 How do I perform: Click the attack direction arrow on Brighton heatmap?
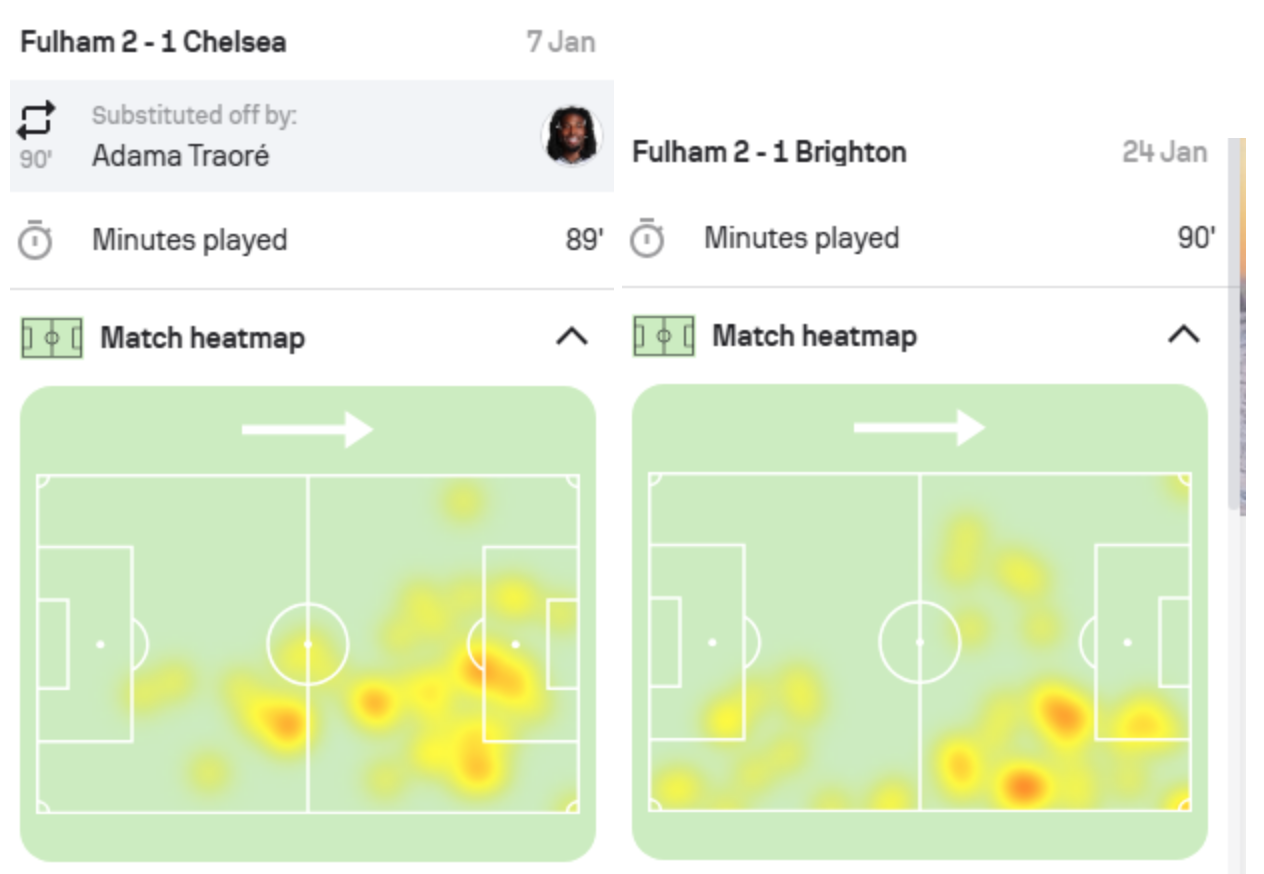[x=919, y=428]
